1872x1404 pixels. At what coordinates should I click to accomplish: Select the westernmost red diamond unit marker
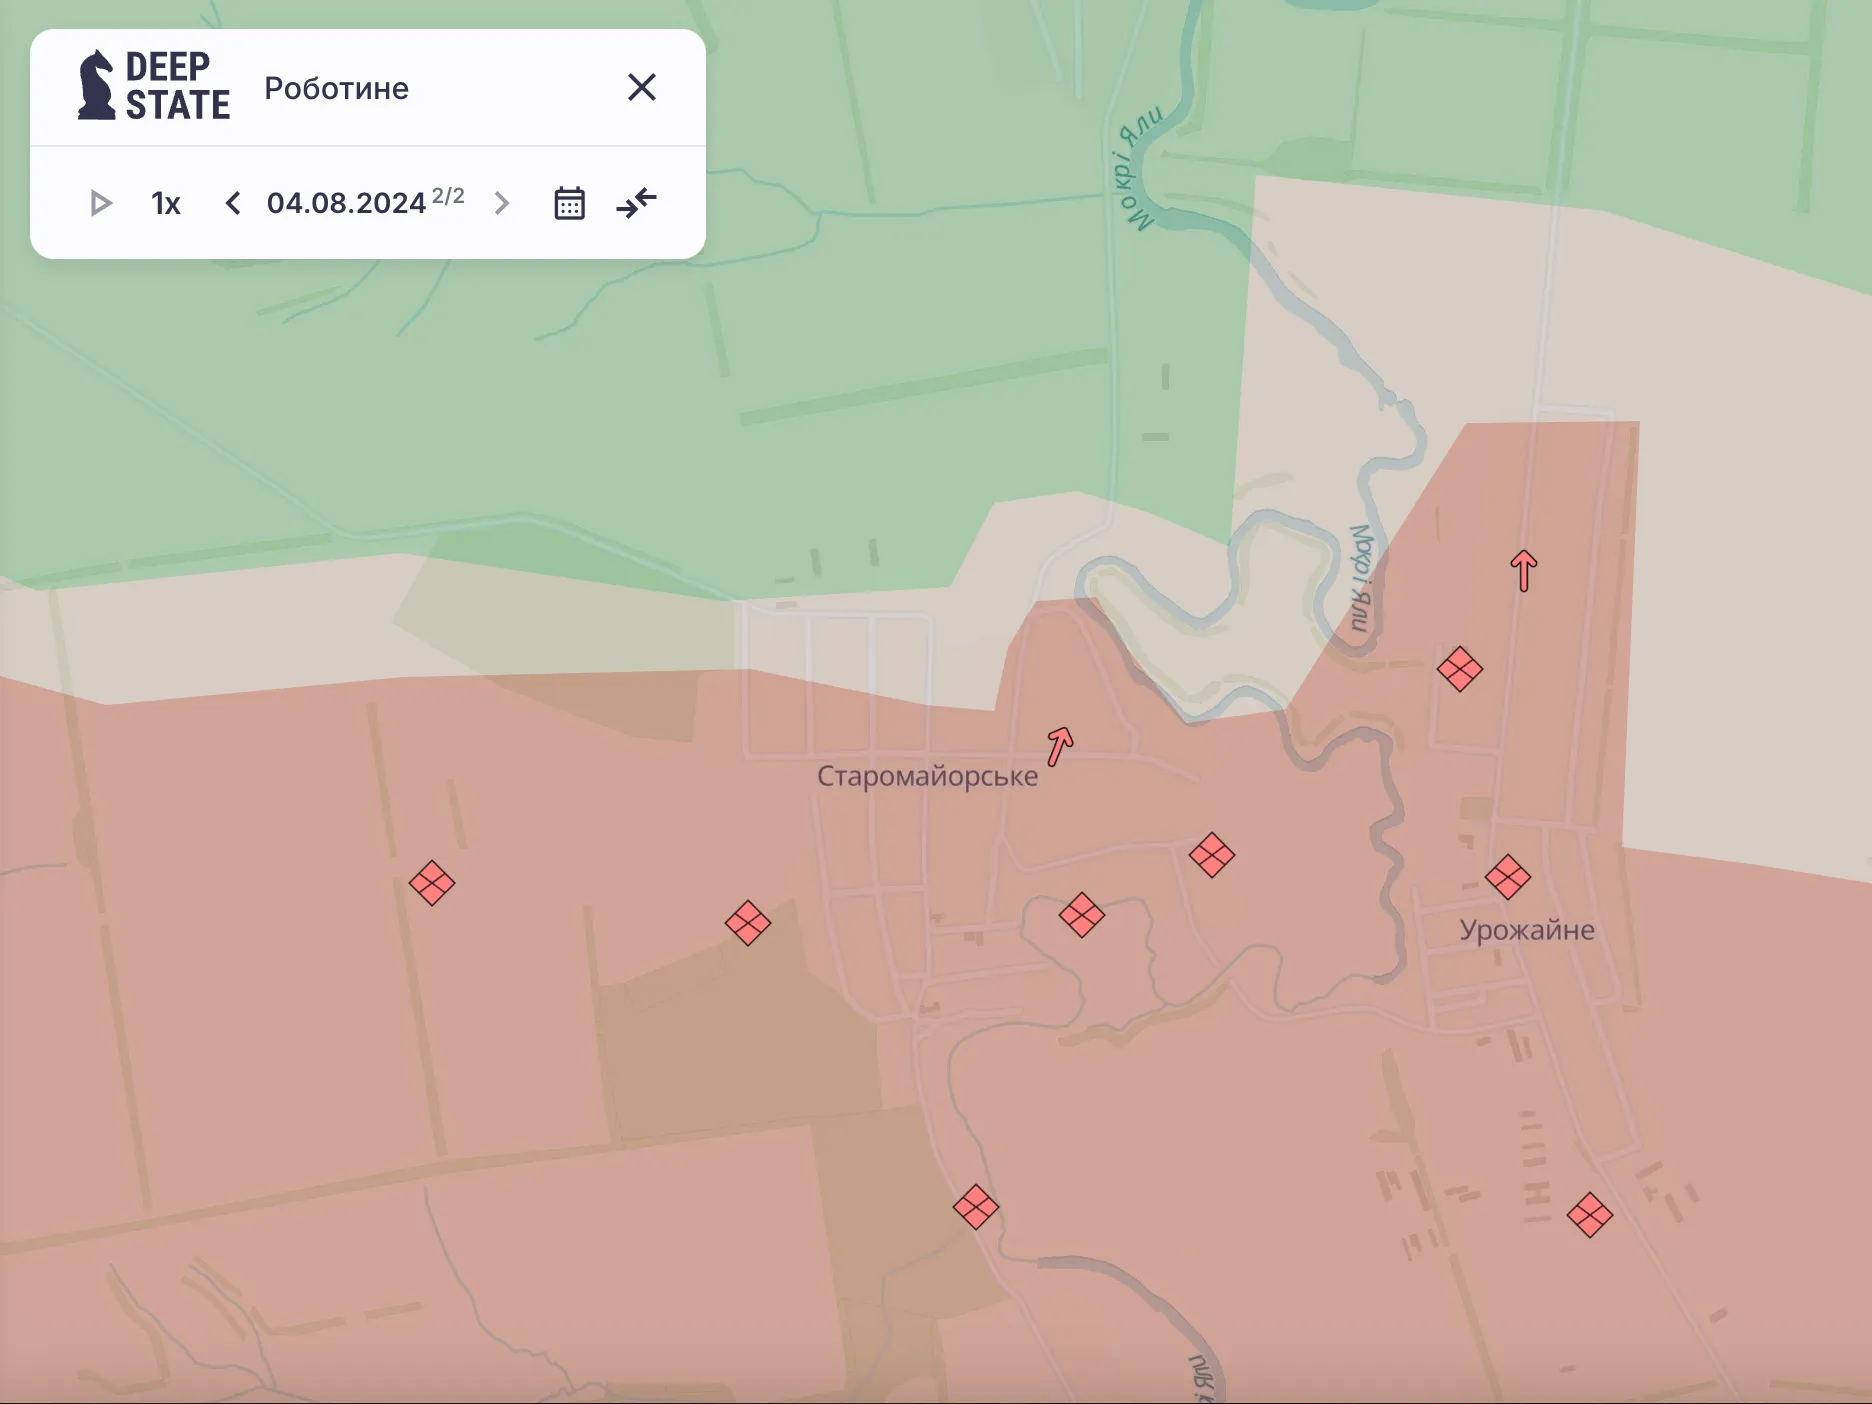(x=432, y=883)
